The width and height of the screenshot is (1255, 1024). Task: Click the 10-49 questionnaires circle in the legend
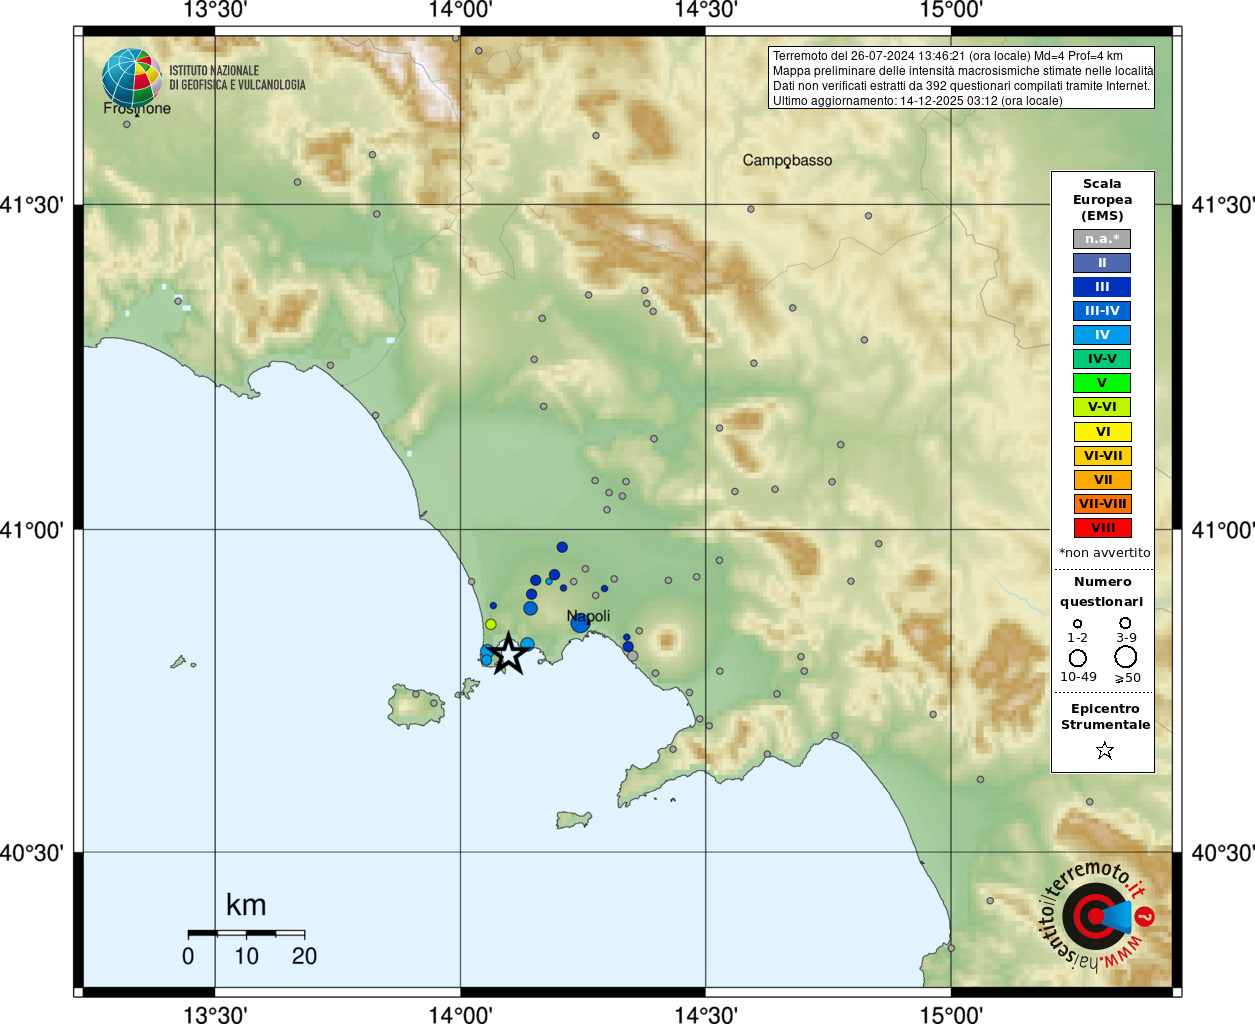click(1078, 658)
